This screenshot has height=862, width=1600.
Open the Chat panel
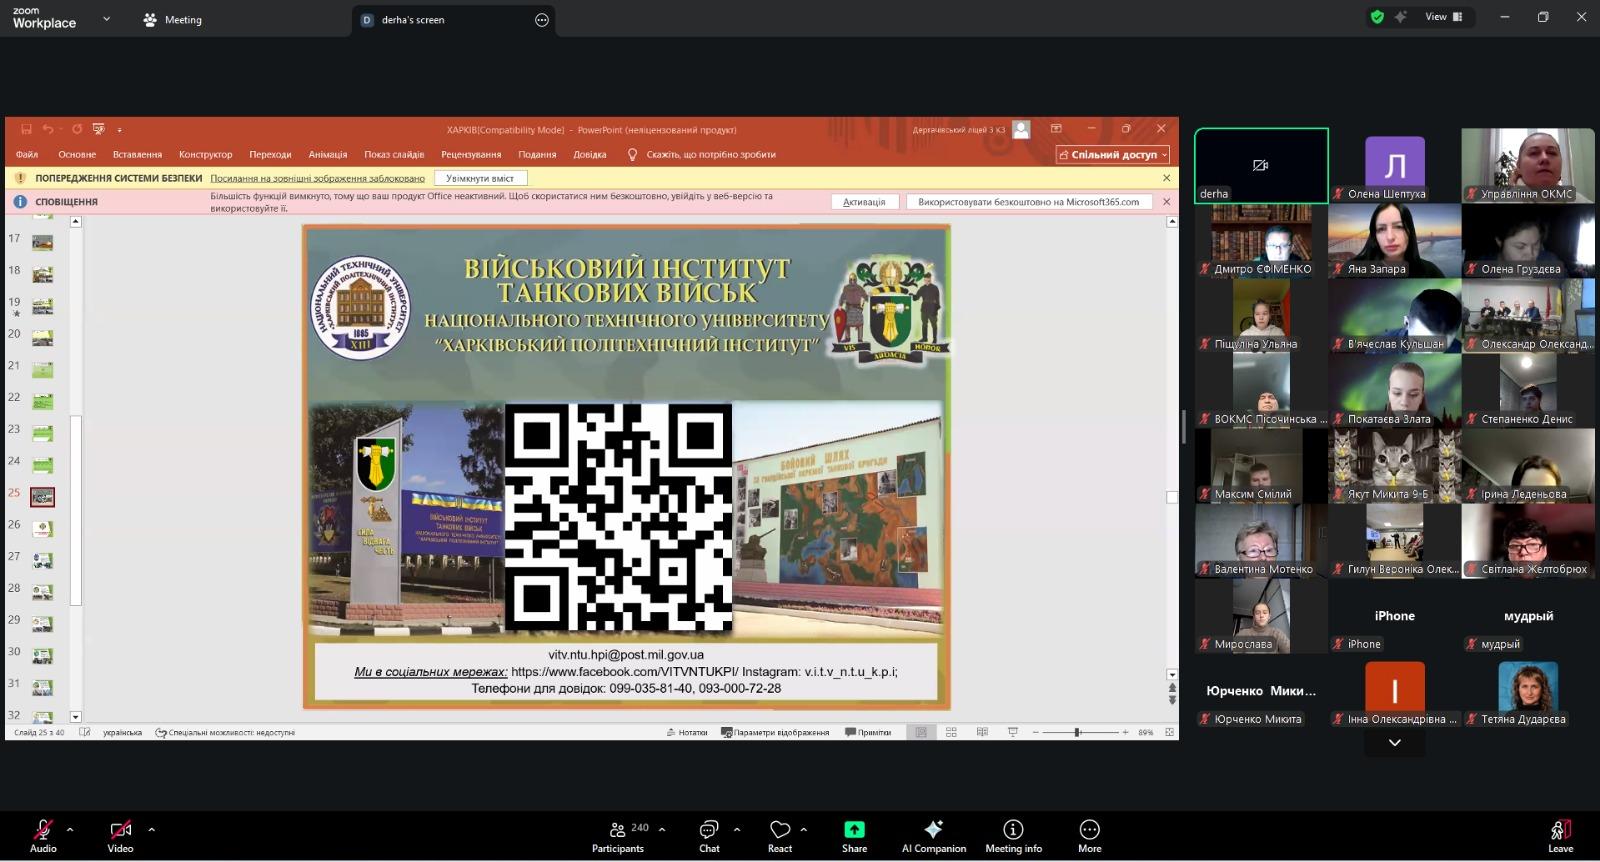pyautogui.click(x=709, y=836)
